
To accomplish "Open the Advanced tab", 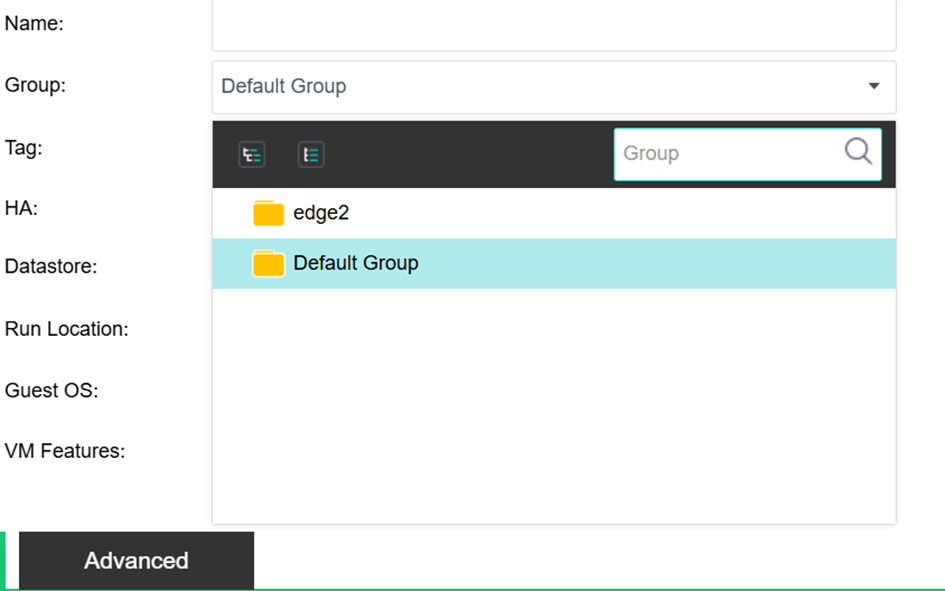I will (x=136, y=561).
